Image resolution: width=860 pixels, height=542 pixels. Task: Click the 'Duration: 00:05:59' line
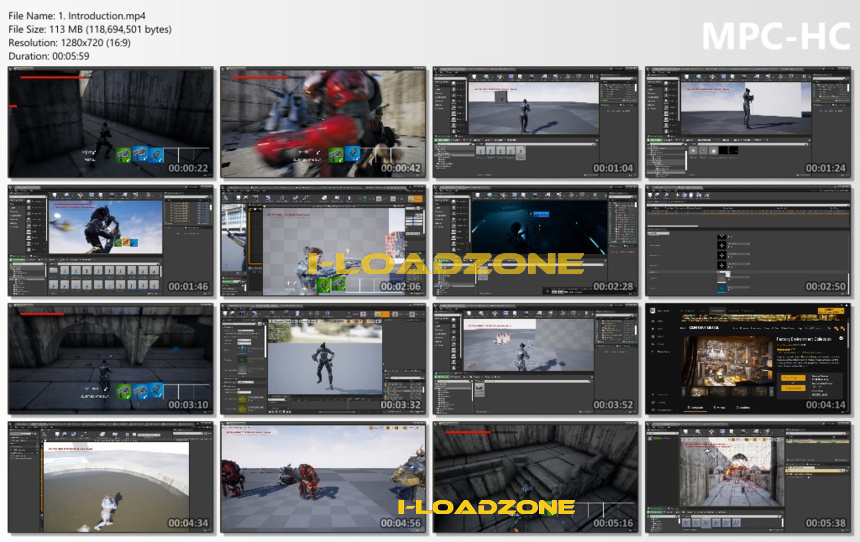pos(49,56)
